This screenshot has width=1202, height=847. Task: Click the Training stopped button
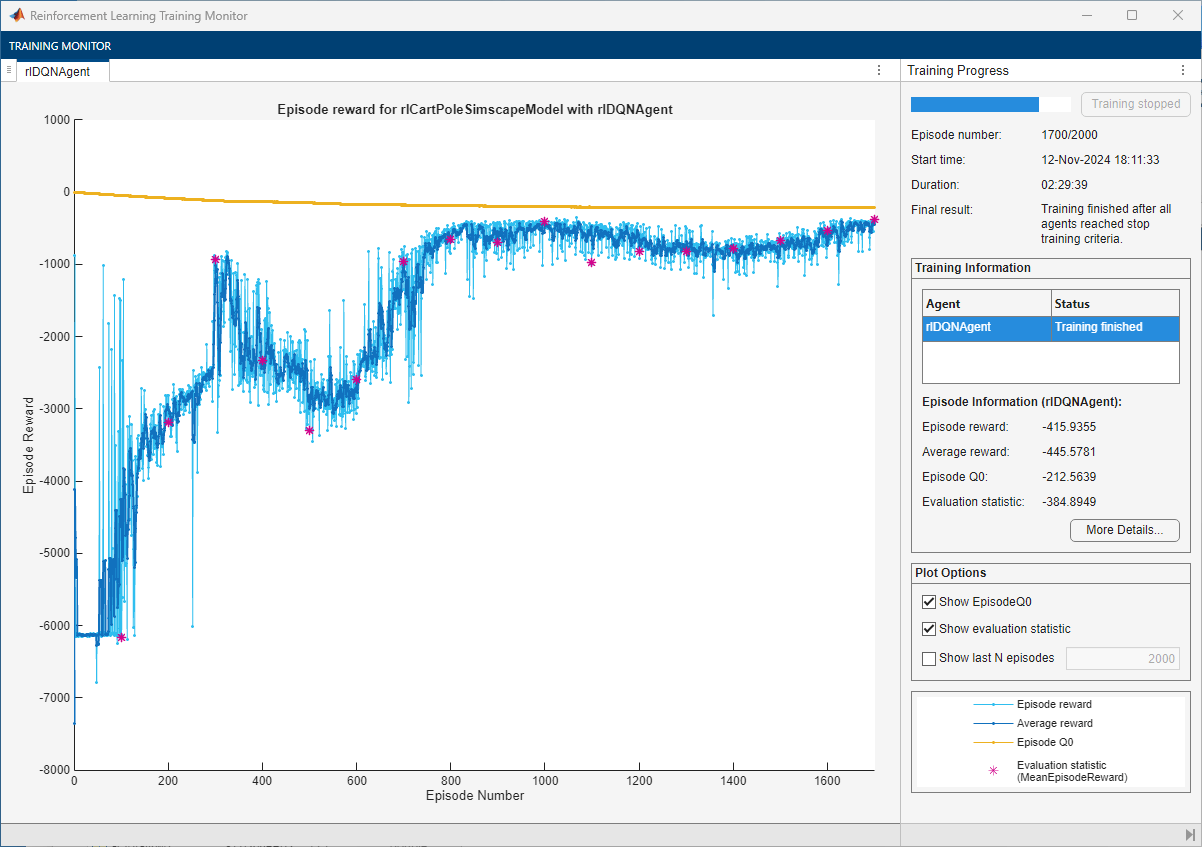pos(1135,104)
